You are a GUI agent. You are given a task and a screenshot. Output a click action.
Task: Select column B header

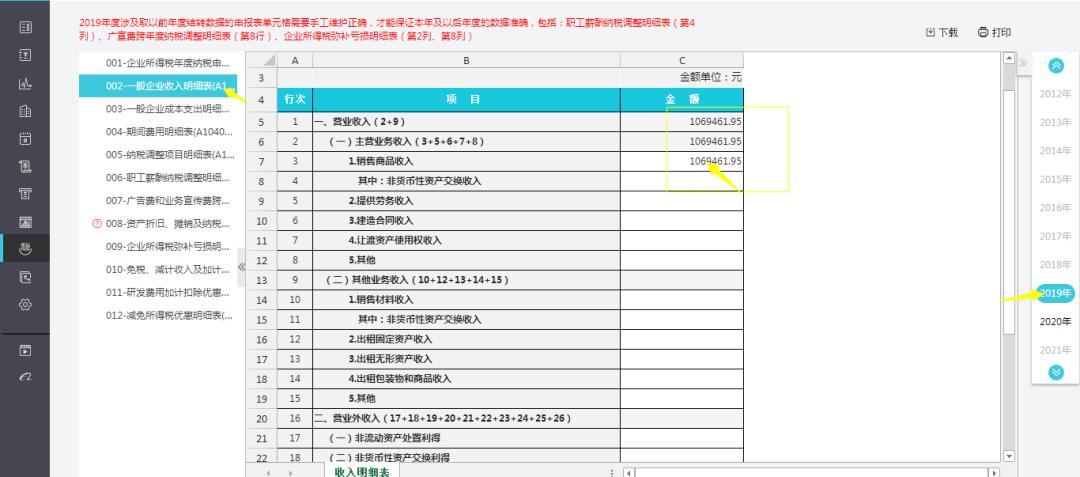pos(466,61)
